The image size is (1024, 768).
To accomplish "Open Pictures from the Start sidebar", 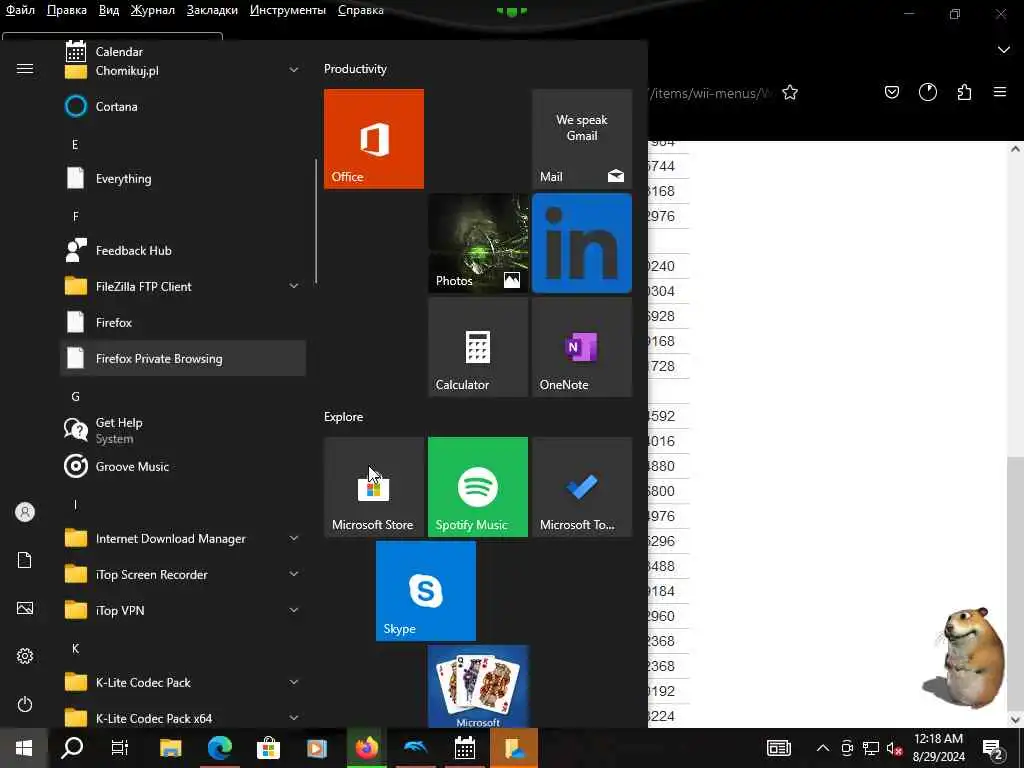I will [x=25, y=608].
